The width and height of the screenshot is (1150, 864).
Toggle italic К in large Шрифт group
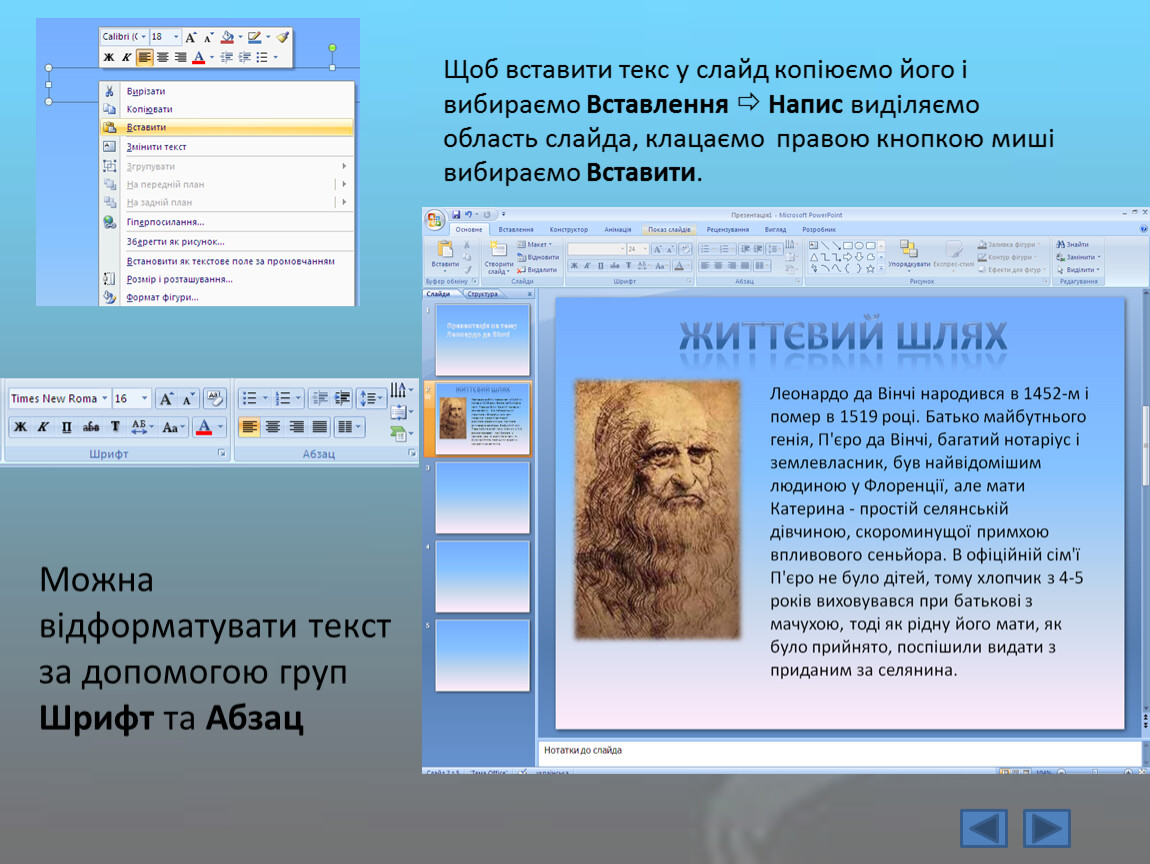43,427
